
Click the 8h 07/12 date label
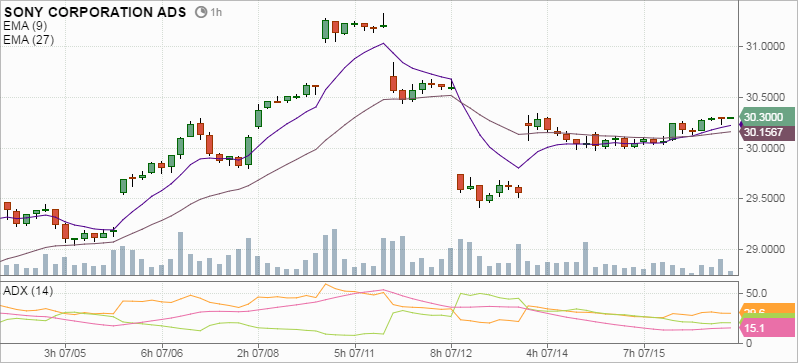[x=451, y=352]
